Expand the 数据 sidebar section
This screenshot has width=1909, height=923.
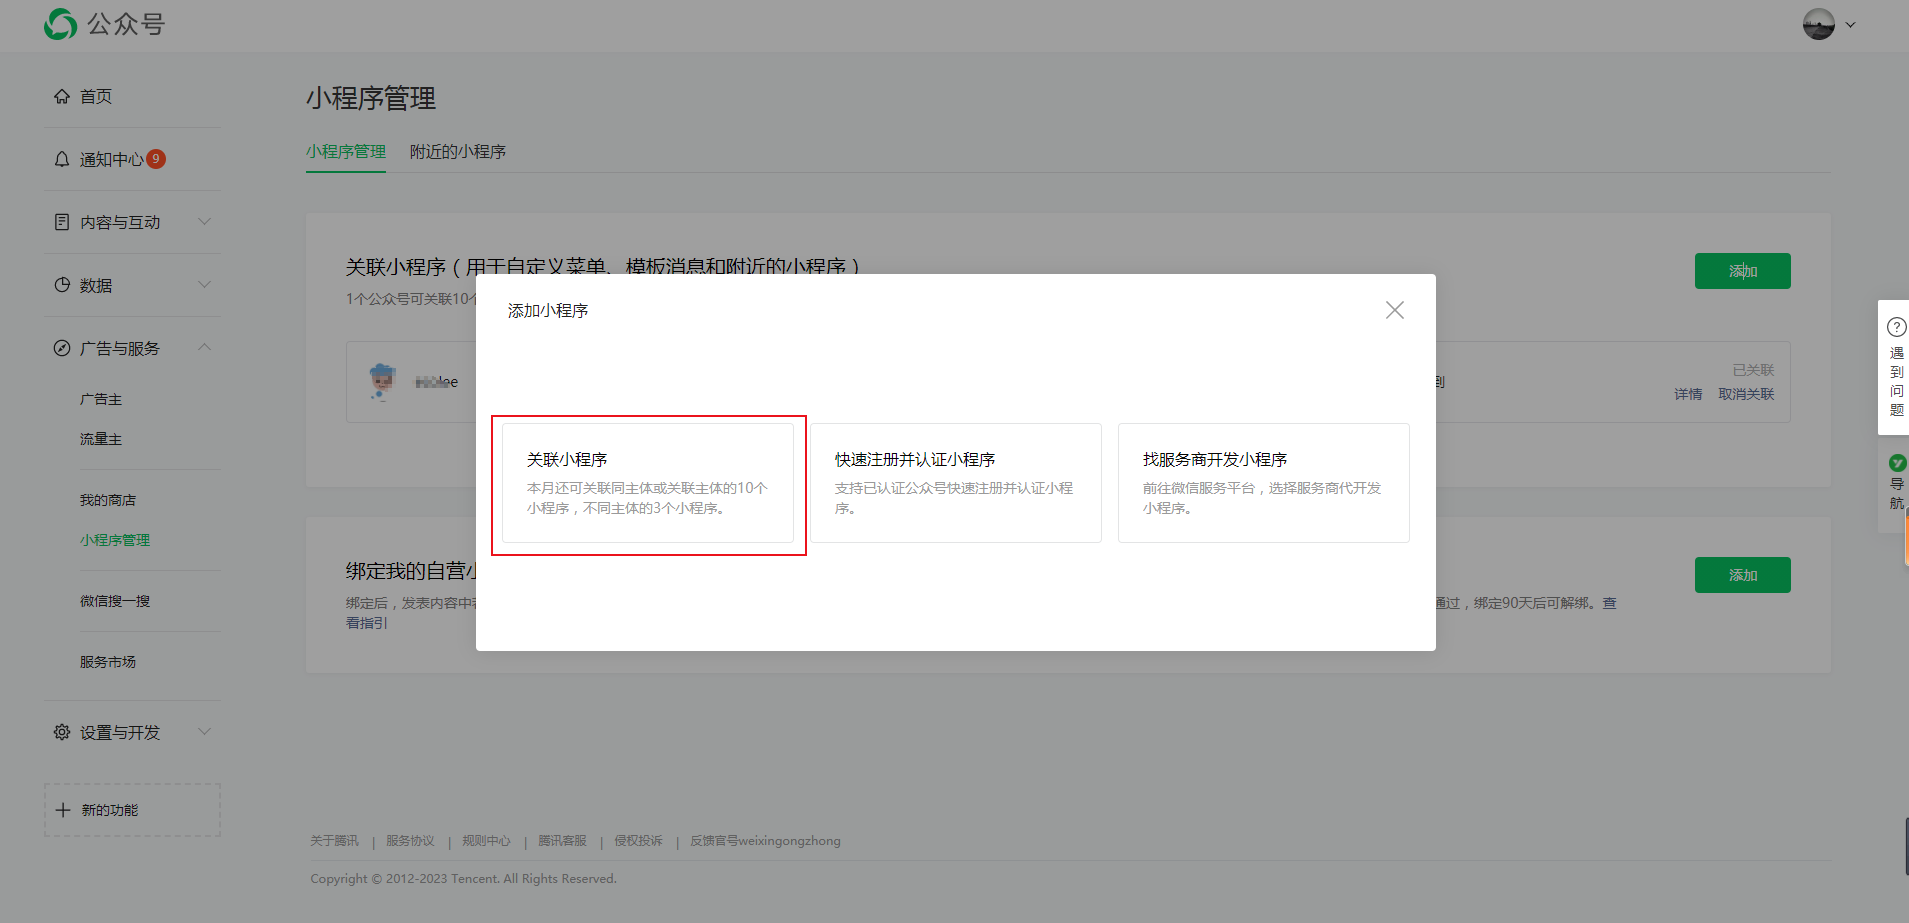204,285
